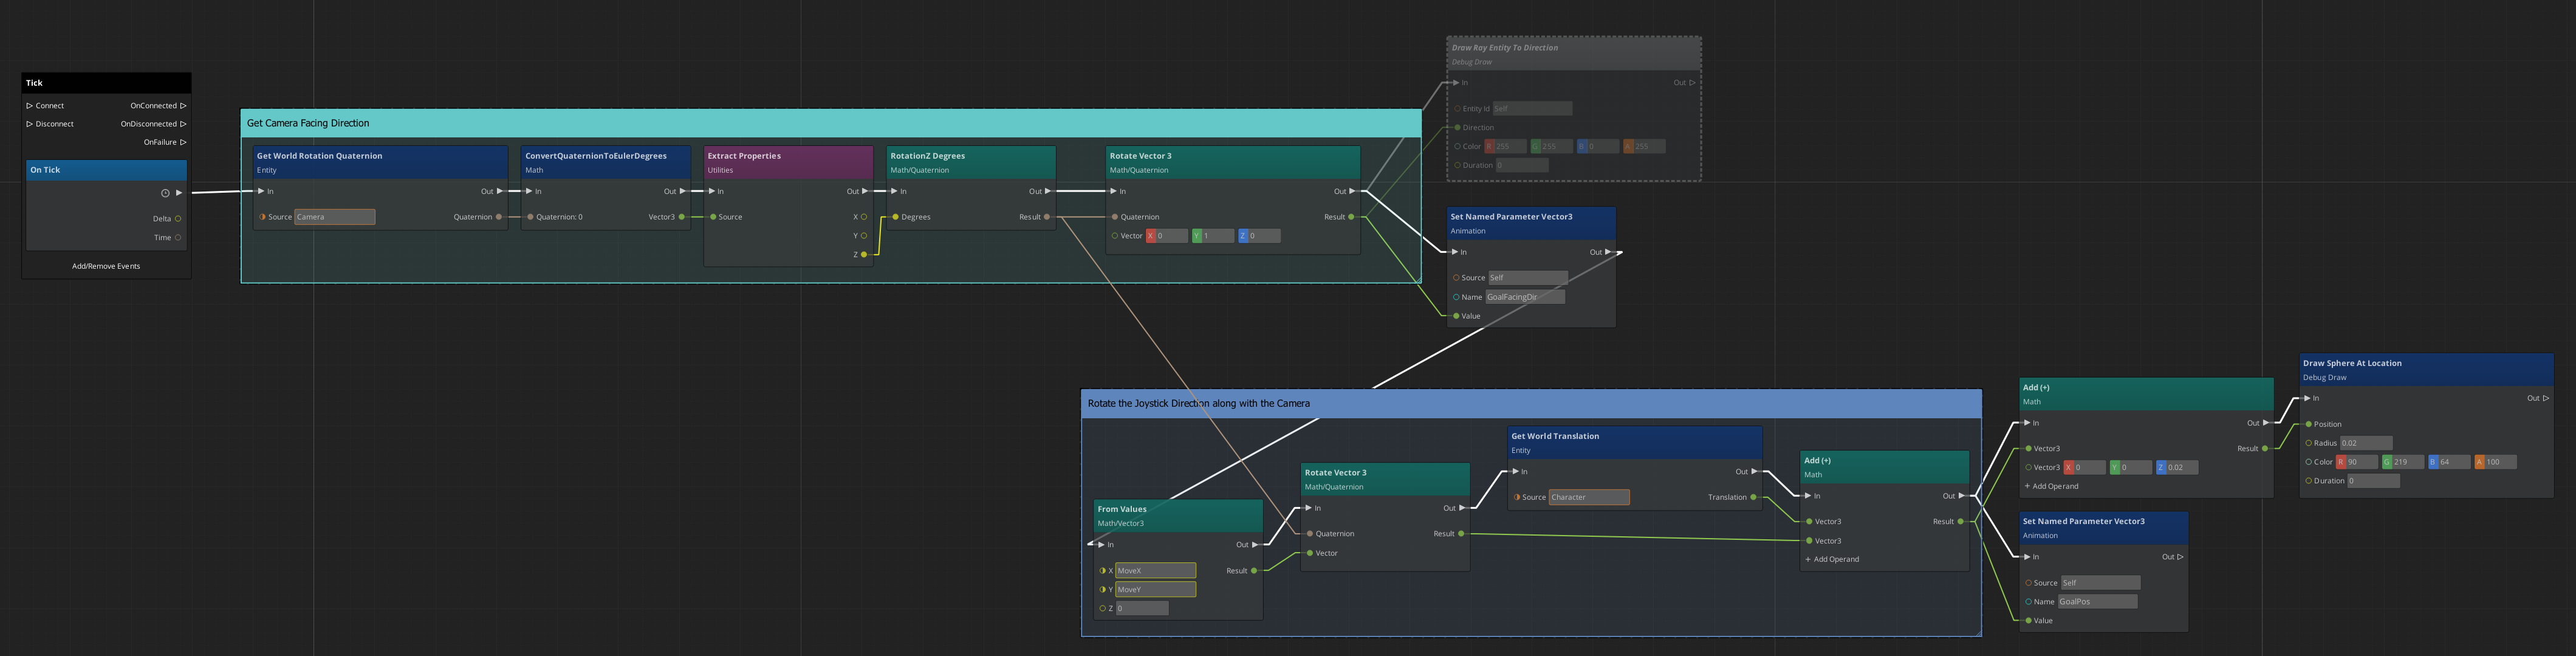Toggle the Delta output pin on On Tick
This screenshot has width=2576, height=656.
177,217
